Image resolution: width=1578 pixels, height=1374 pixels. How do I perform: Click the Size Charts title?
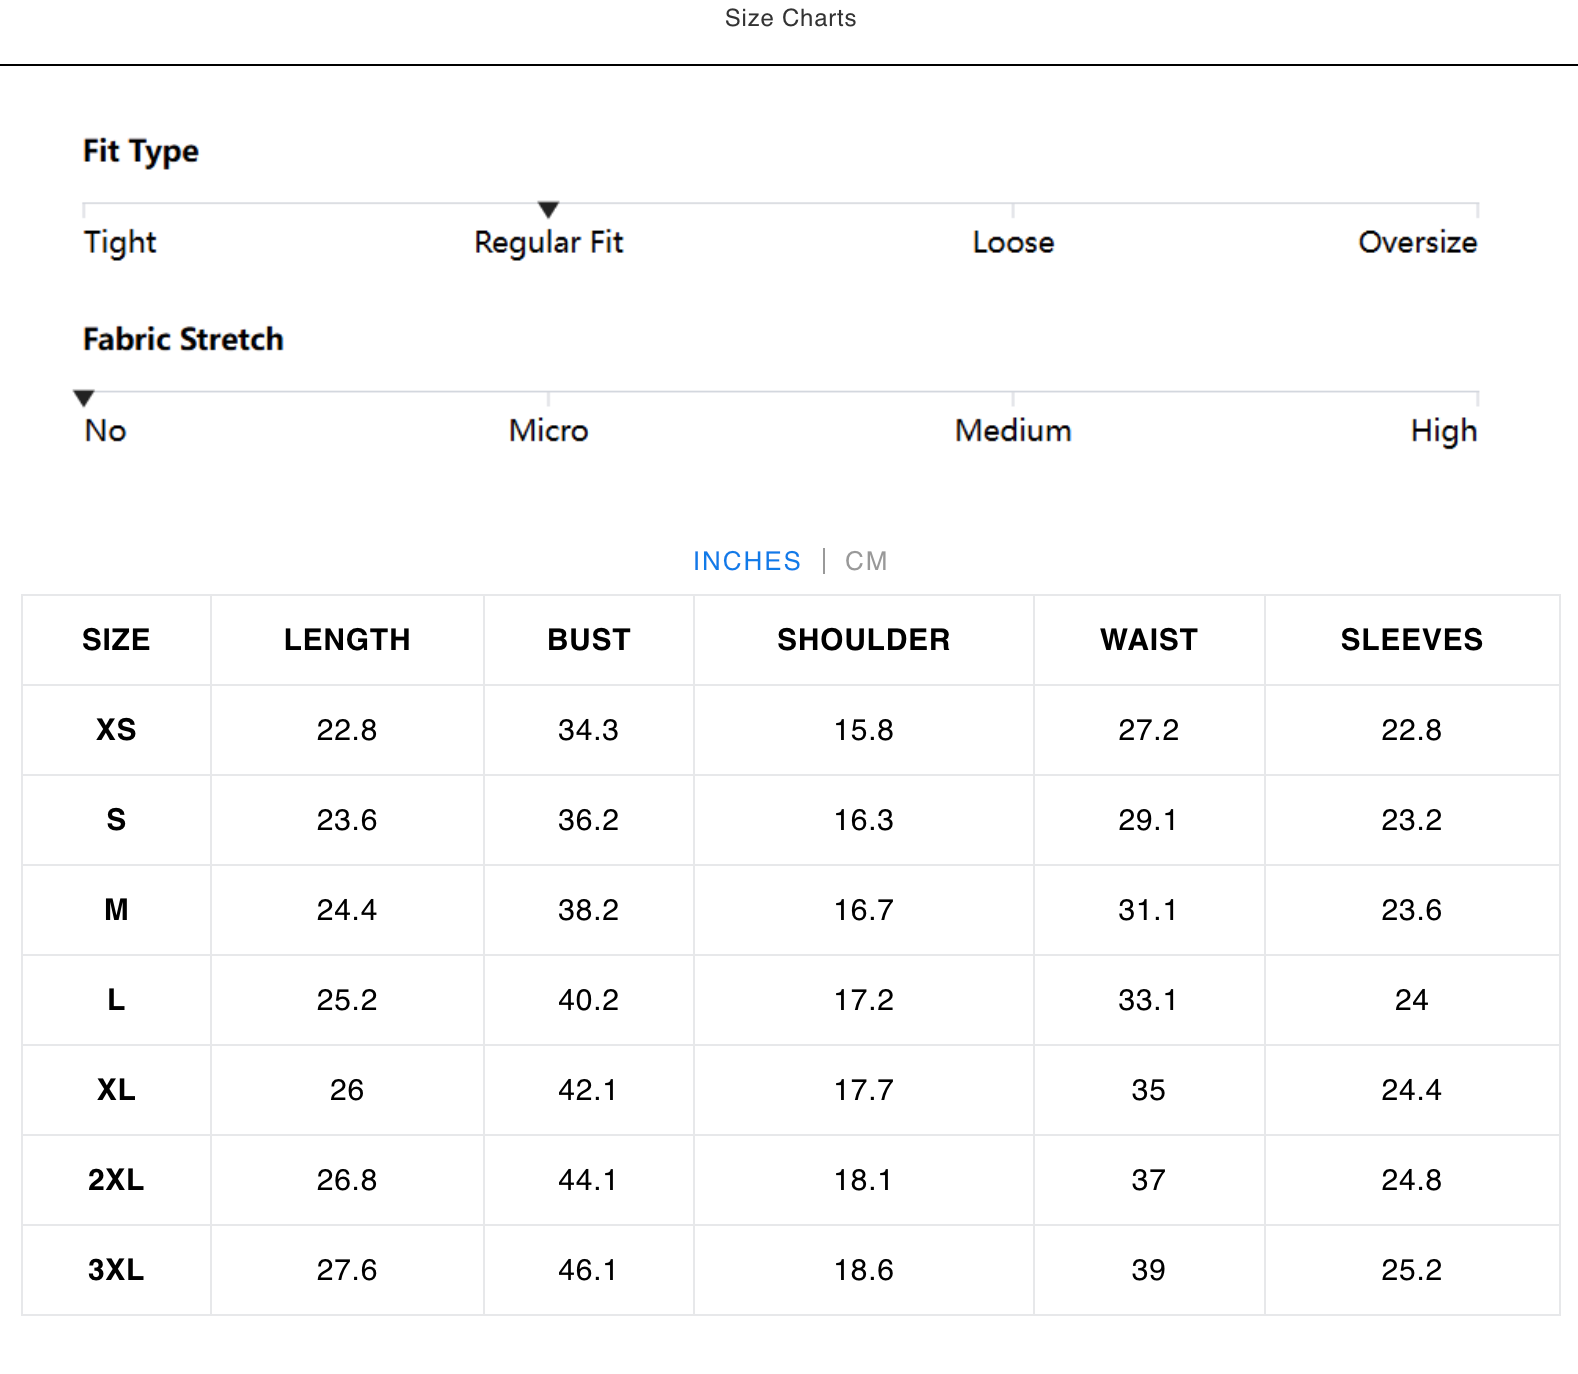790,18
